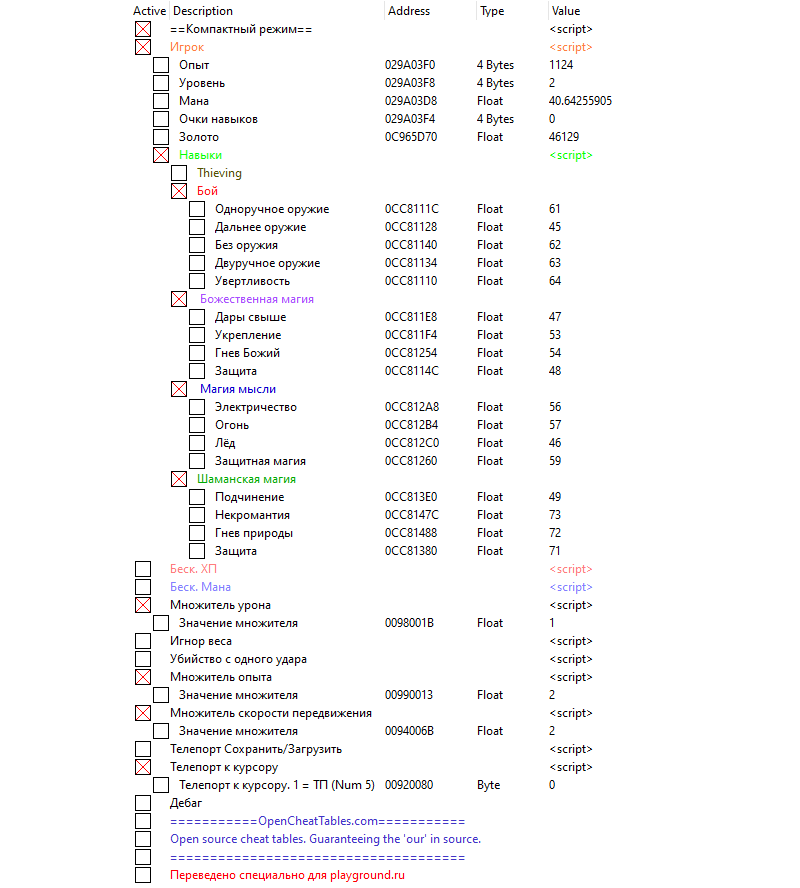The height and width of the screenshot is (888, 800).
Task: Select the Переведено специально для playground.ru line
Action: (288, 875)
